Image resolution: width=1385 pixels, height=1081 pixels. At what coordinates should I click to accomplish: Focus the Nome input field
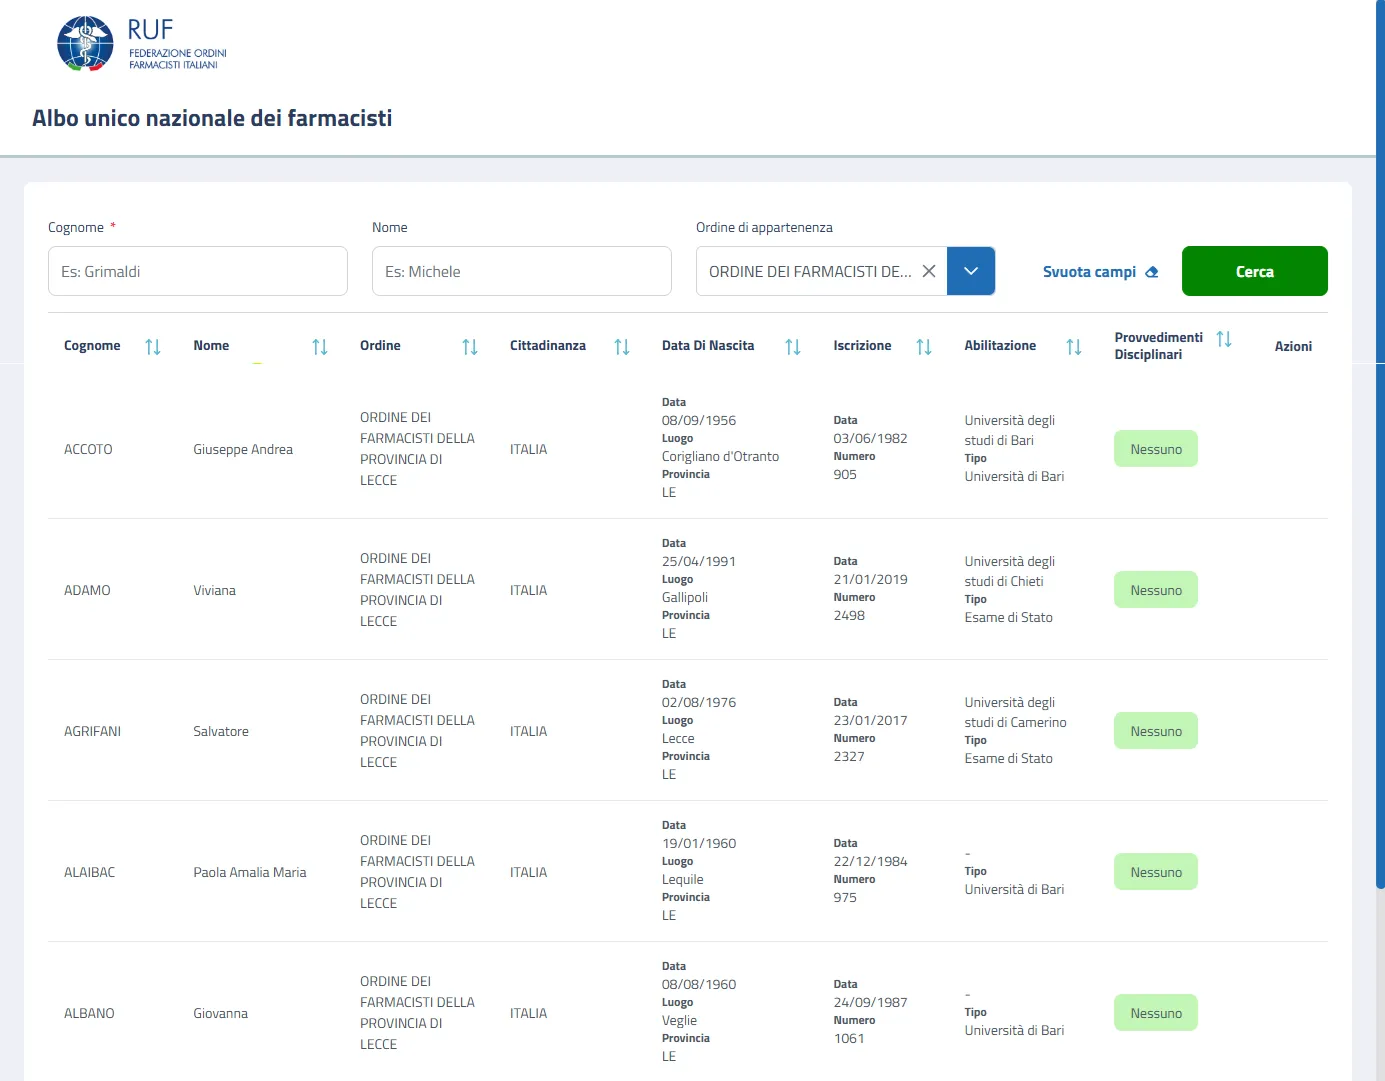(522, 271)
